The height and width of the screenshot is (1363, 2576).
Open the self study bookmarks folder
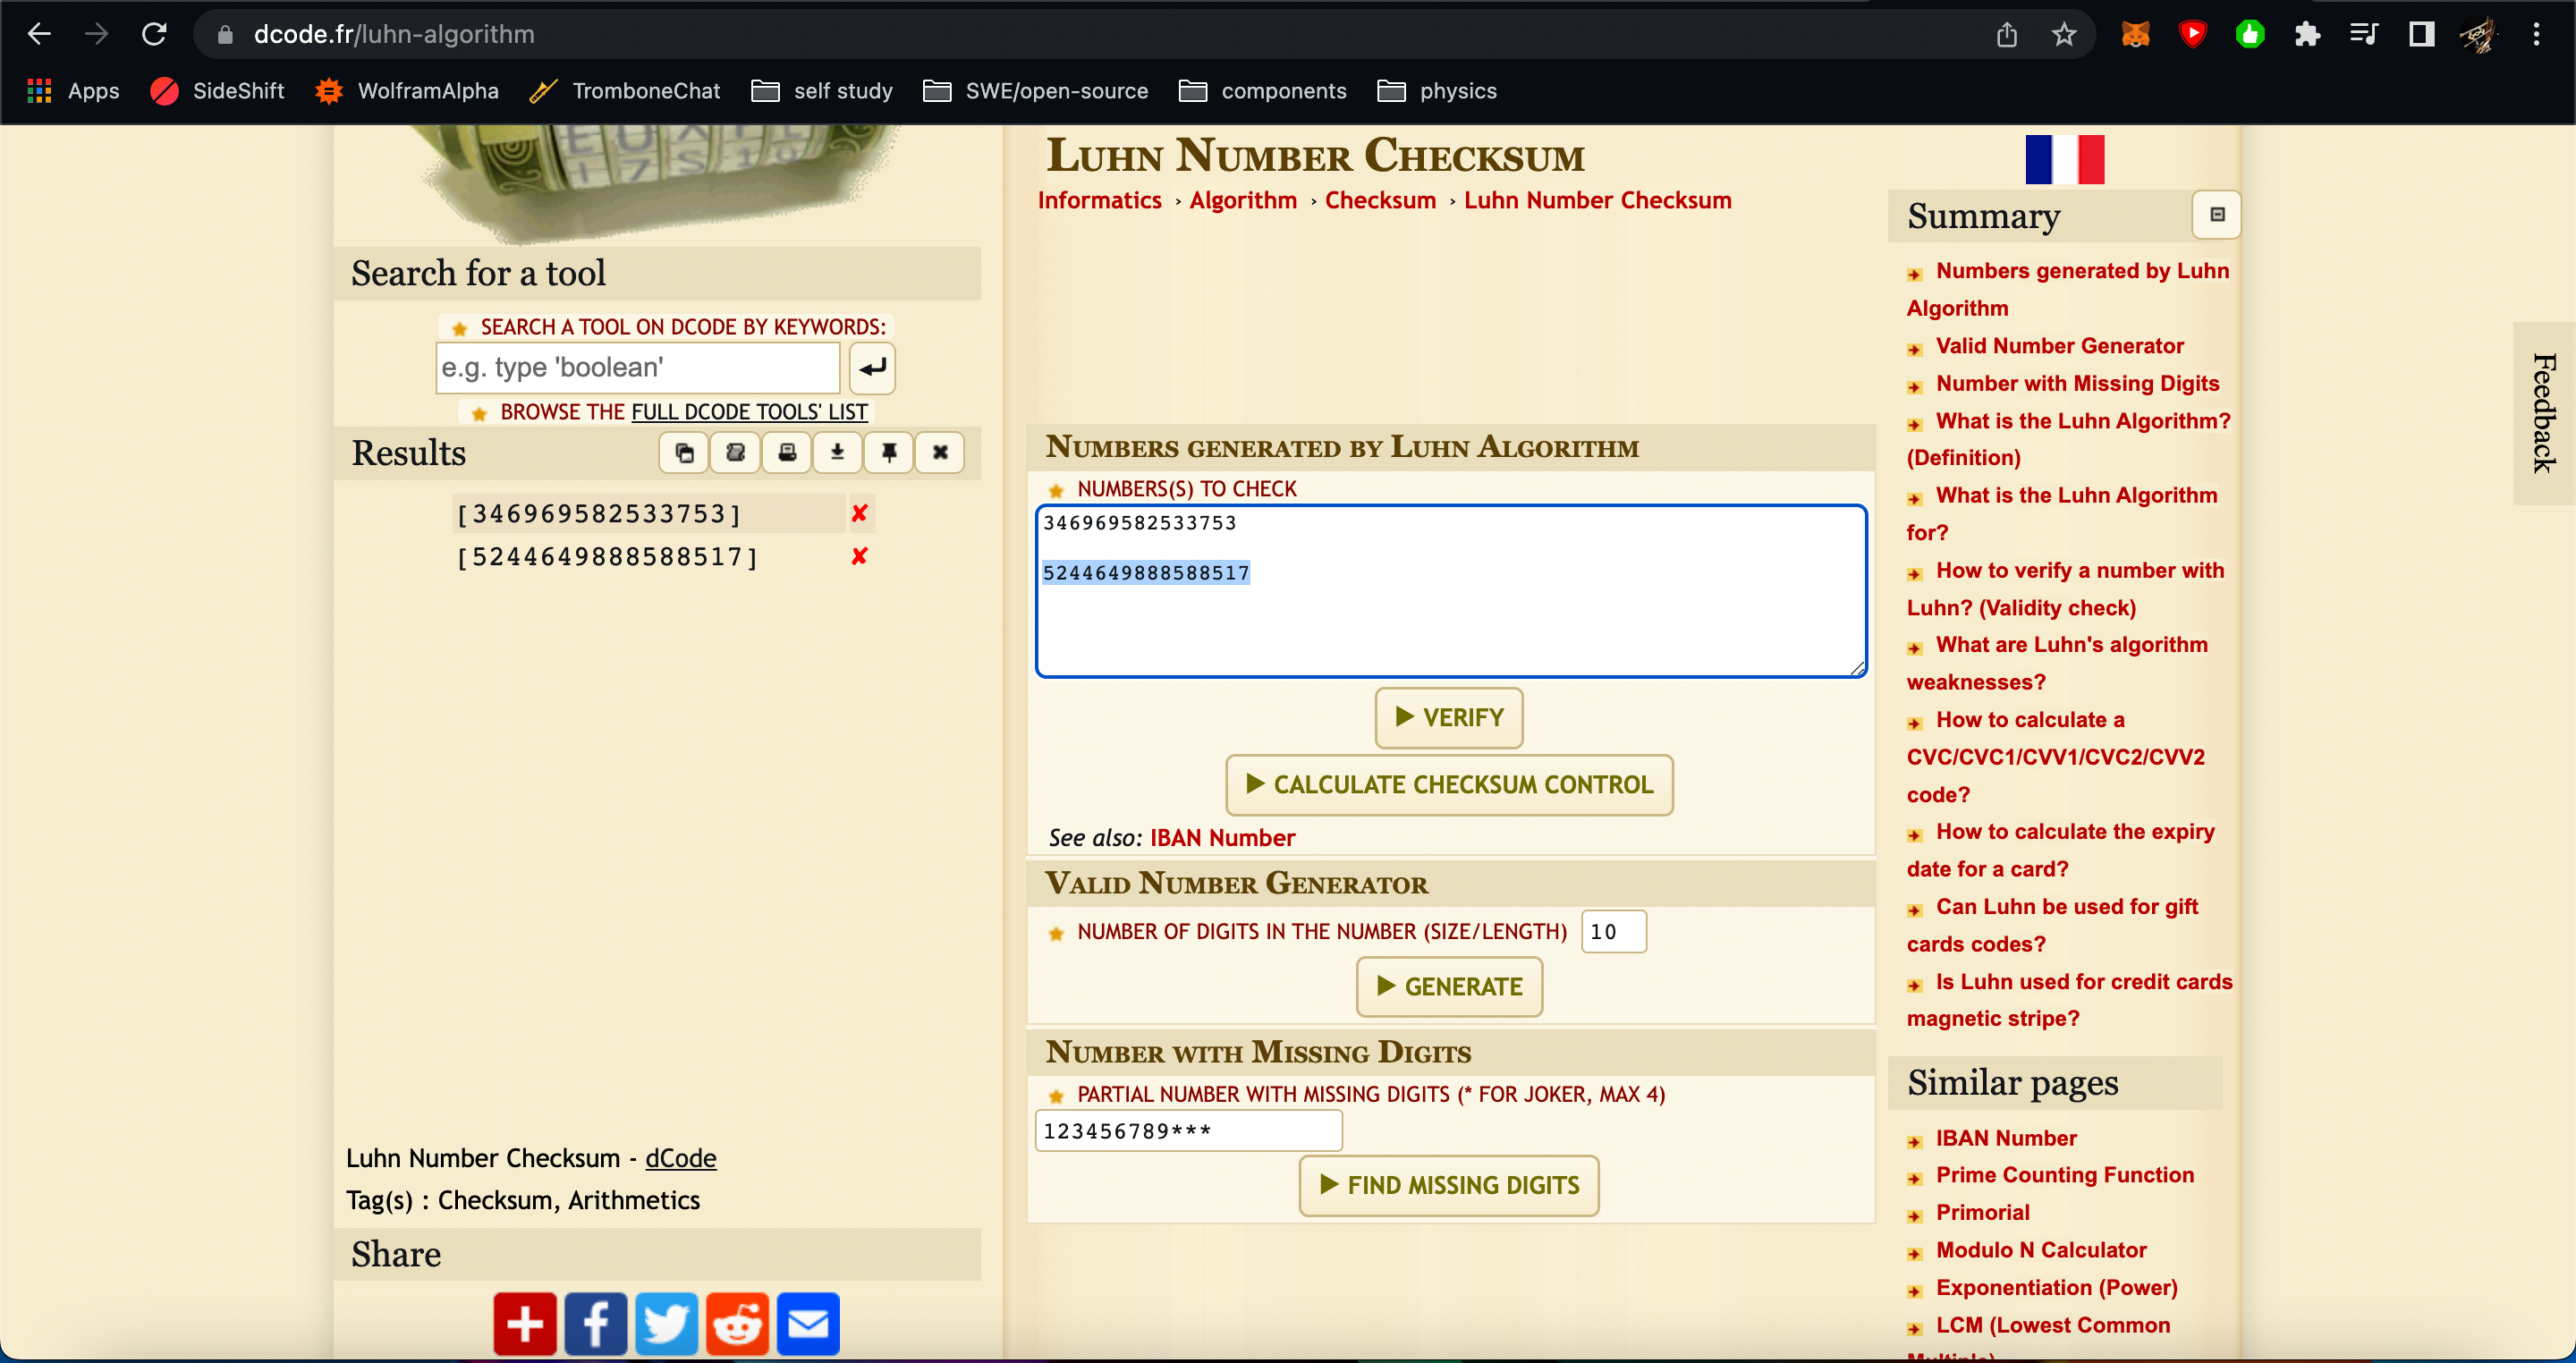pos(822,91)
